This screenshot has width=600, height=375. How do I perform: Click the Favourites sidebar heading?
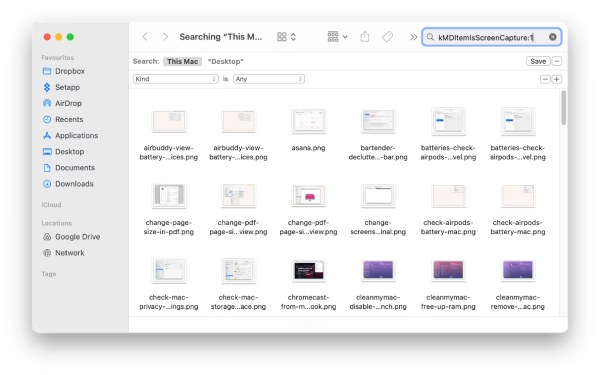pos(57,57)
